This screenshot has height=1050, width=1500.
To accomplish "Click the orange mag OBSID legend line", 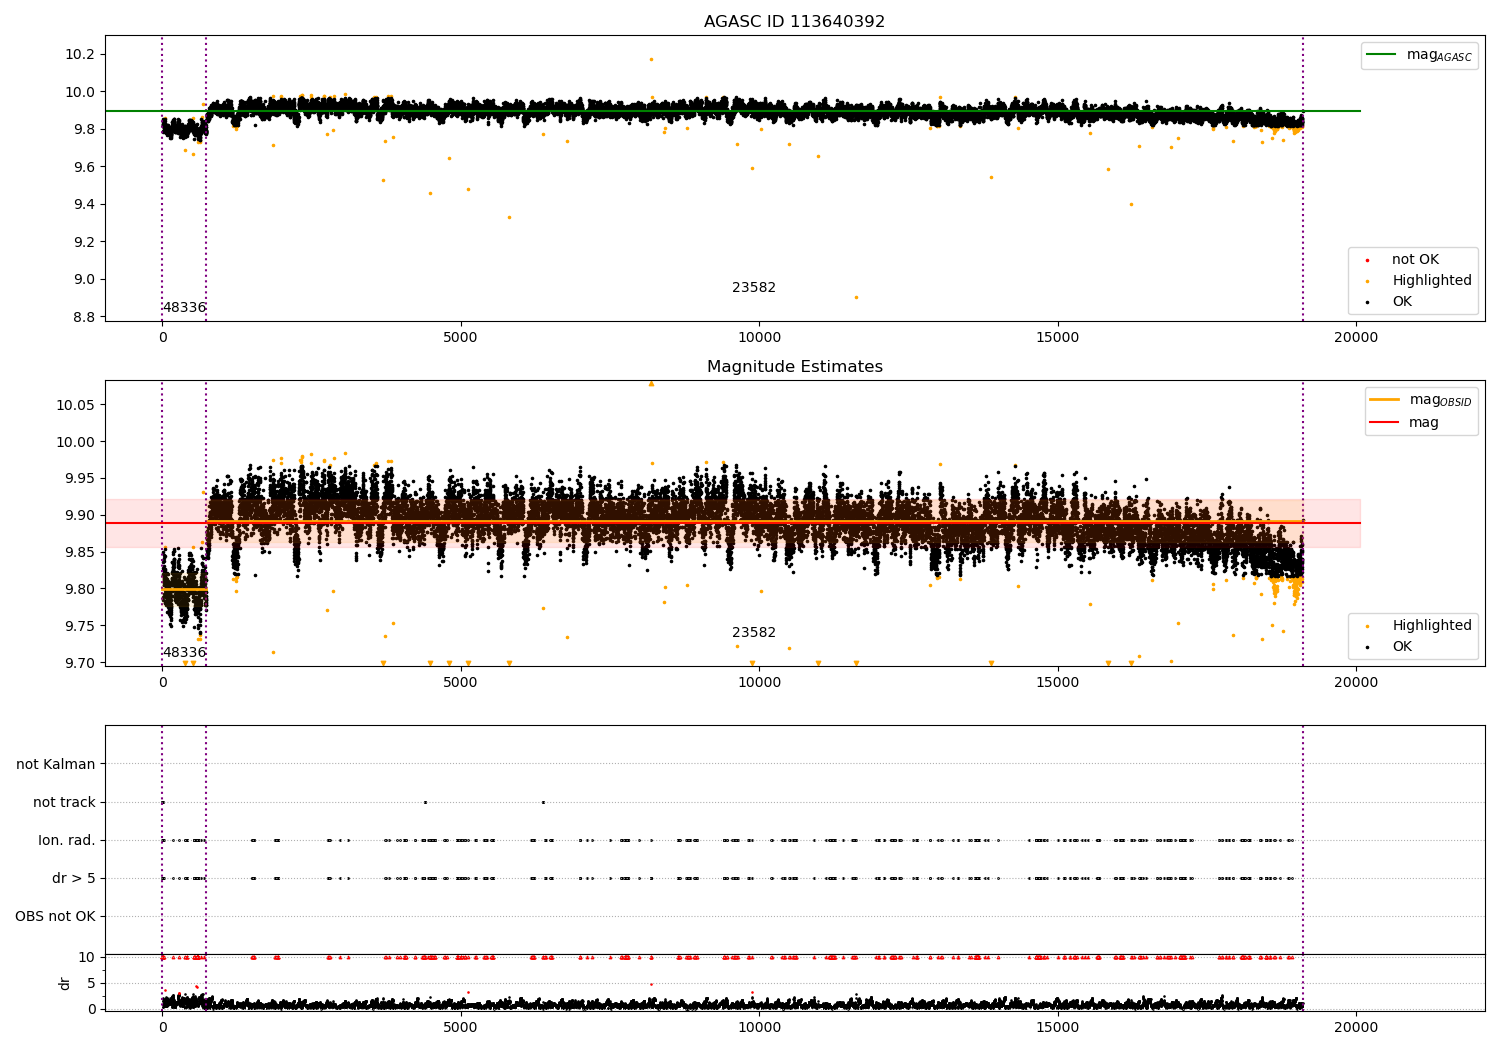I will [1385, 400].
